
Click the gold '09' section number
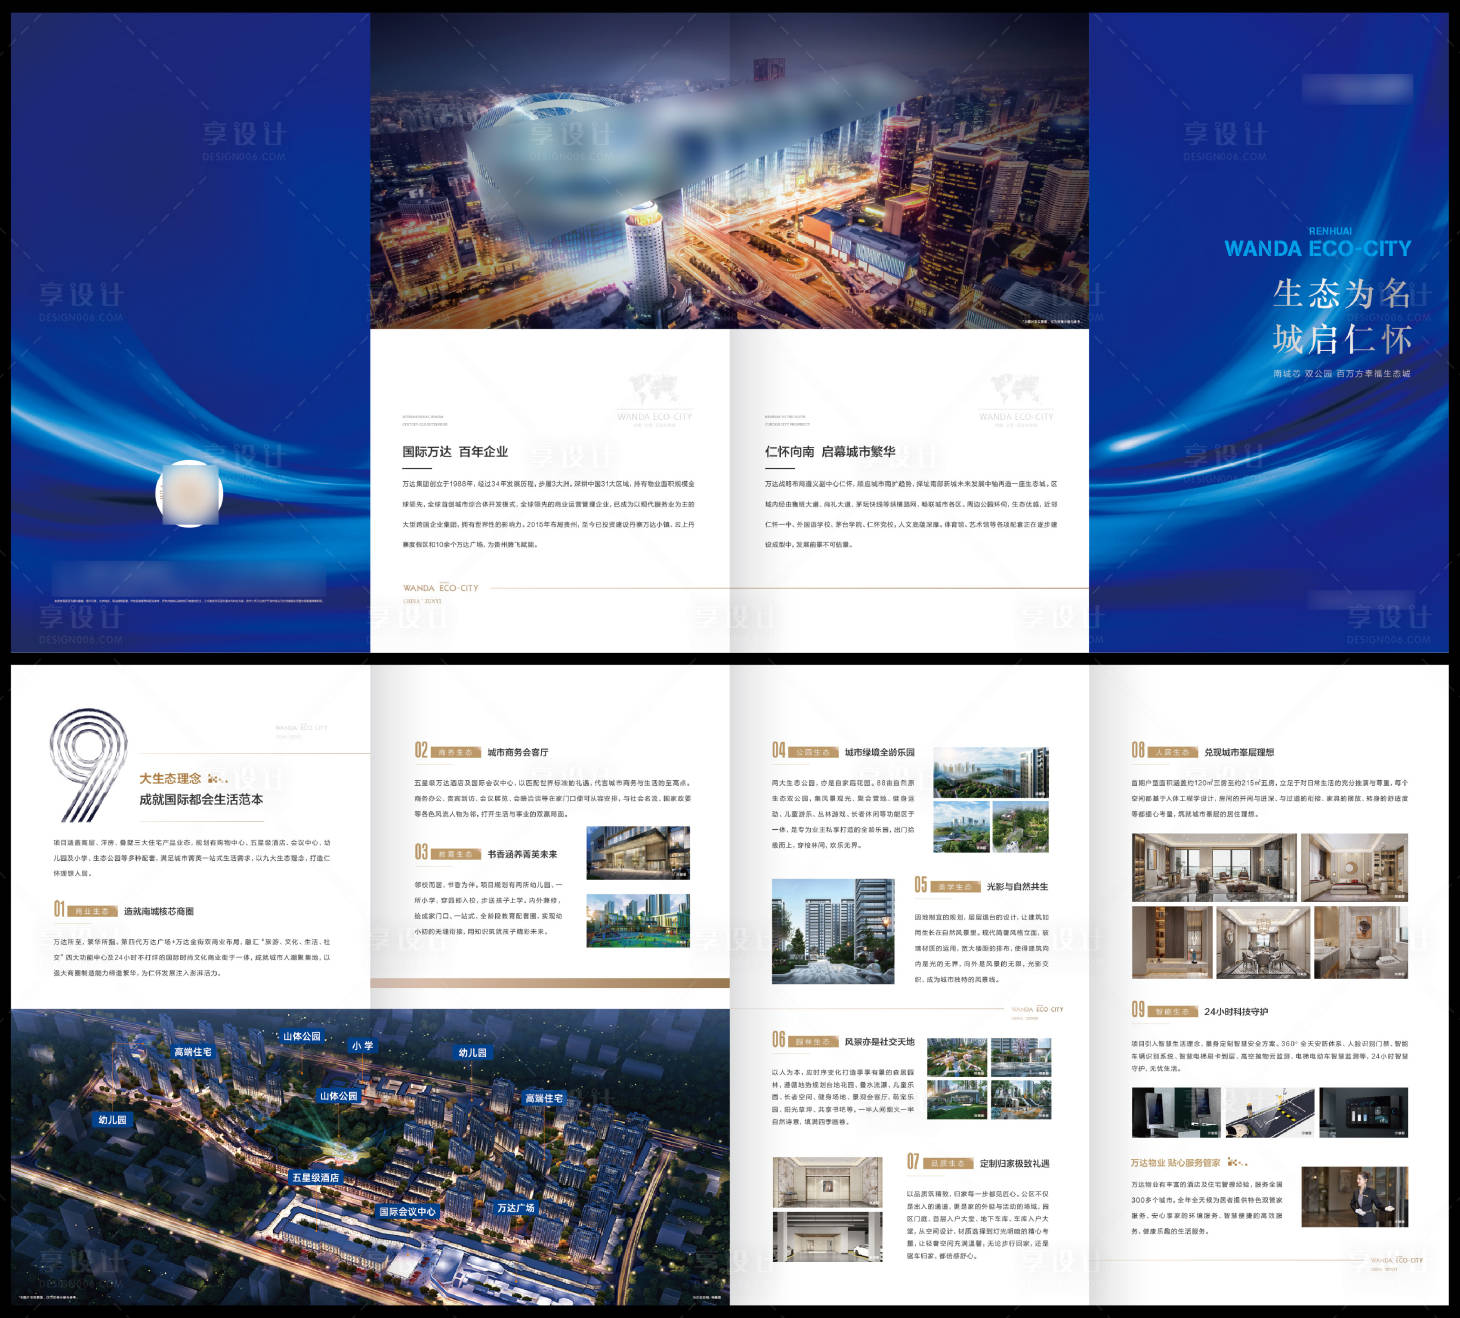pos(1138,1010)
